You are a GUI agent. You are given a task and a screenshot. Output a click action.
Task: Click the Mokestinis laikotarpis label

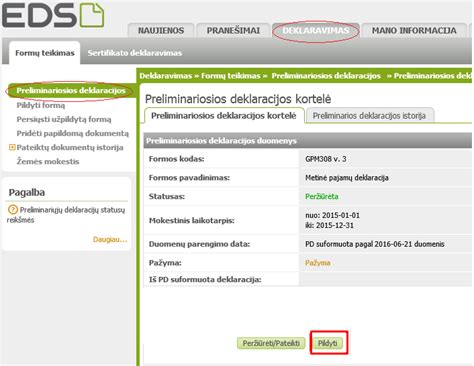click(191, 220)
